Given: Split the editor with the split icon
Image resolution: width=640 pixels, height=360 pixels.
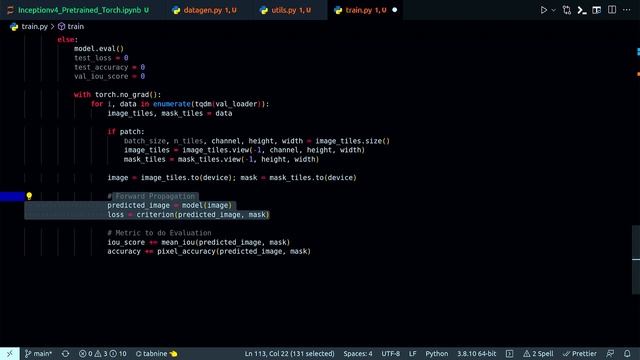Looking at the screenshot, I should click(611, 10).
